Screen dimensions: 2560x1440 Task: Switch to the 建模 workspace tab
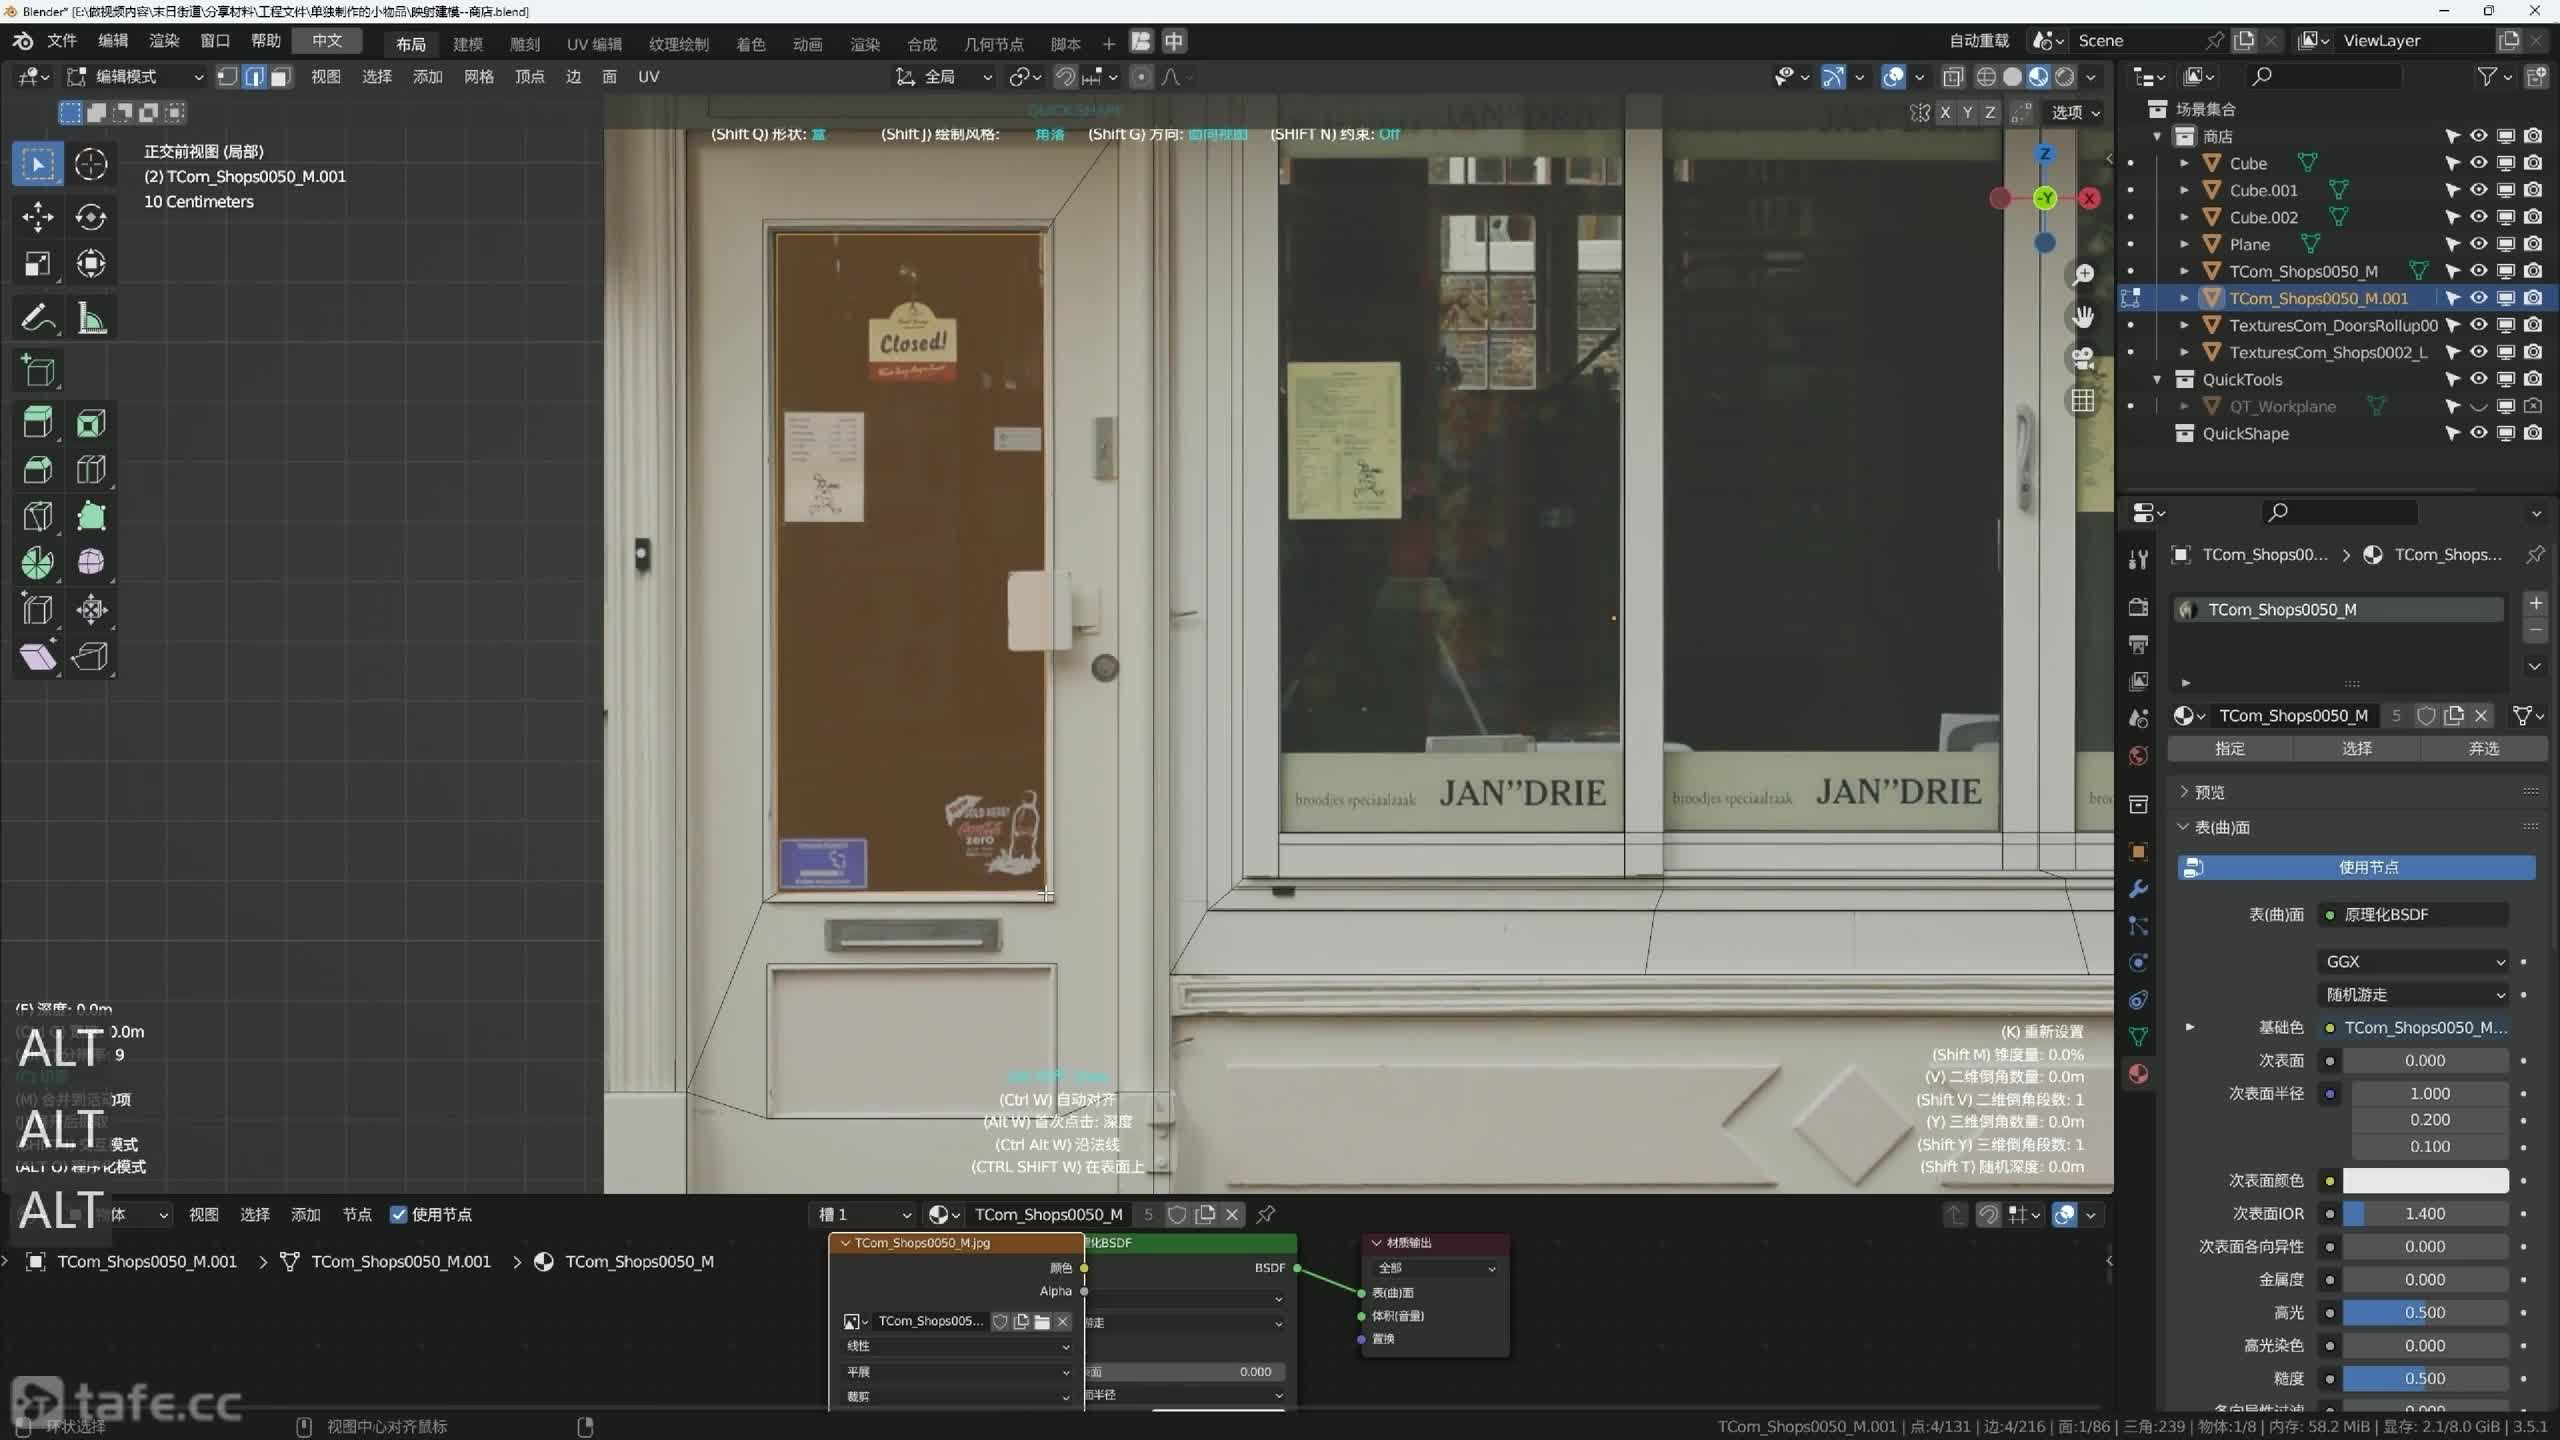tap(468, 44)
